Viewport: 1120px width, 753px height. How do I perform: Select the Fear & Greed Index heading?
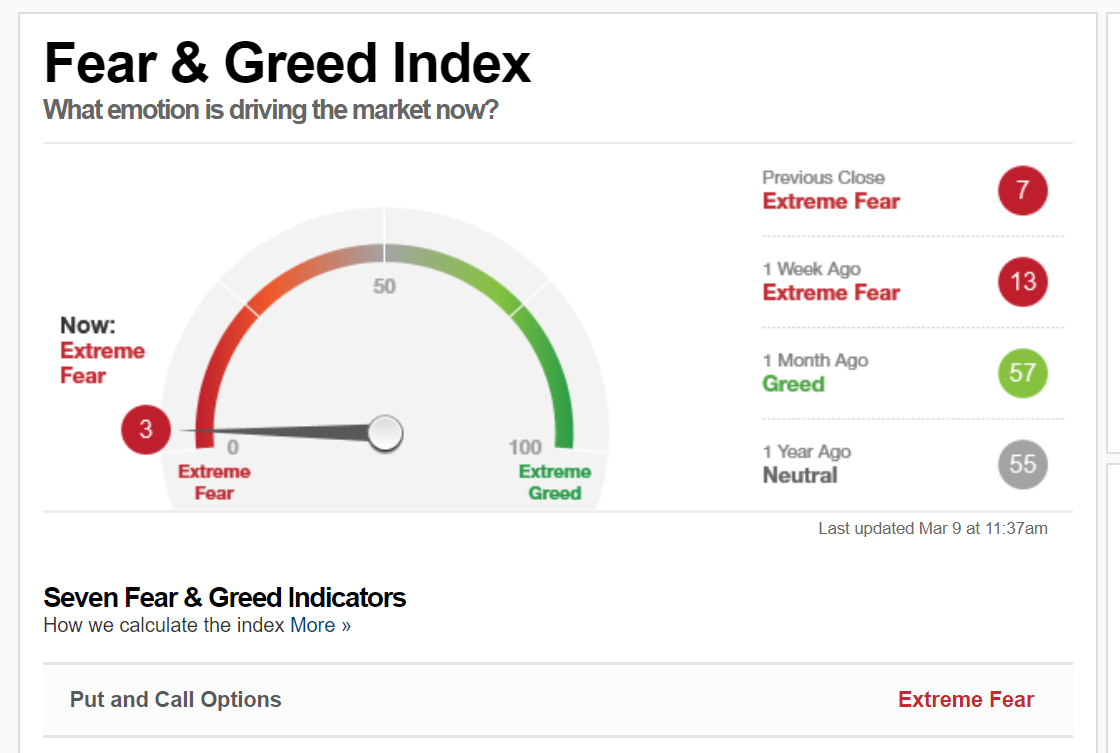287,64
